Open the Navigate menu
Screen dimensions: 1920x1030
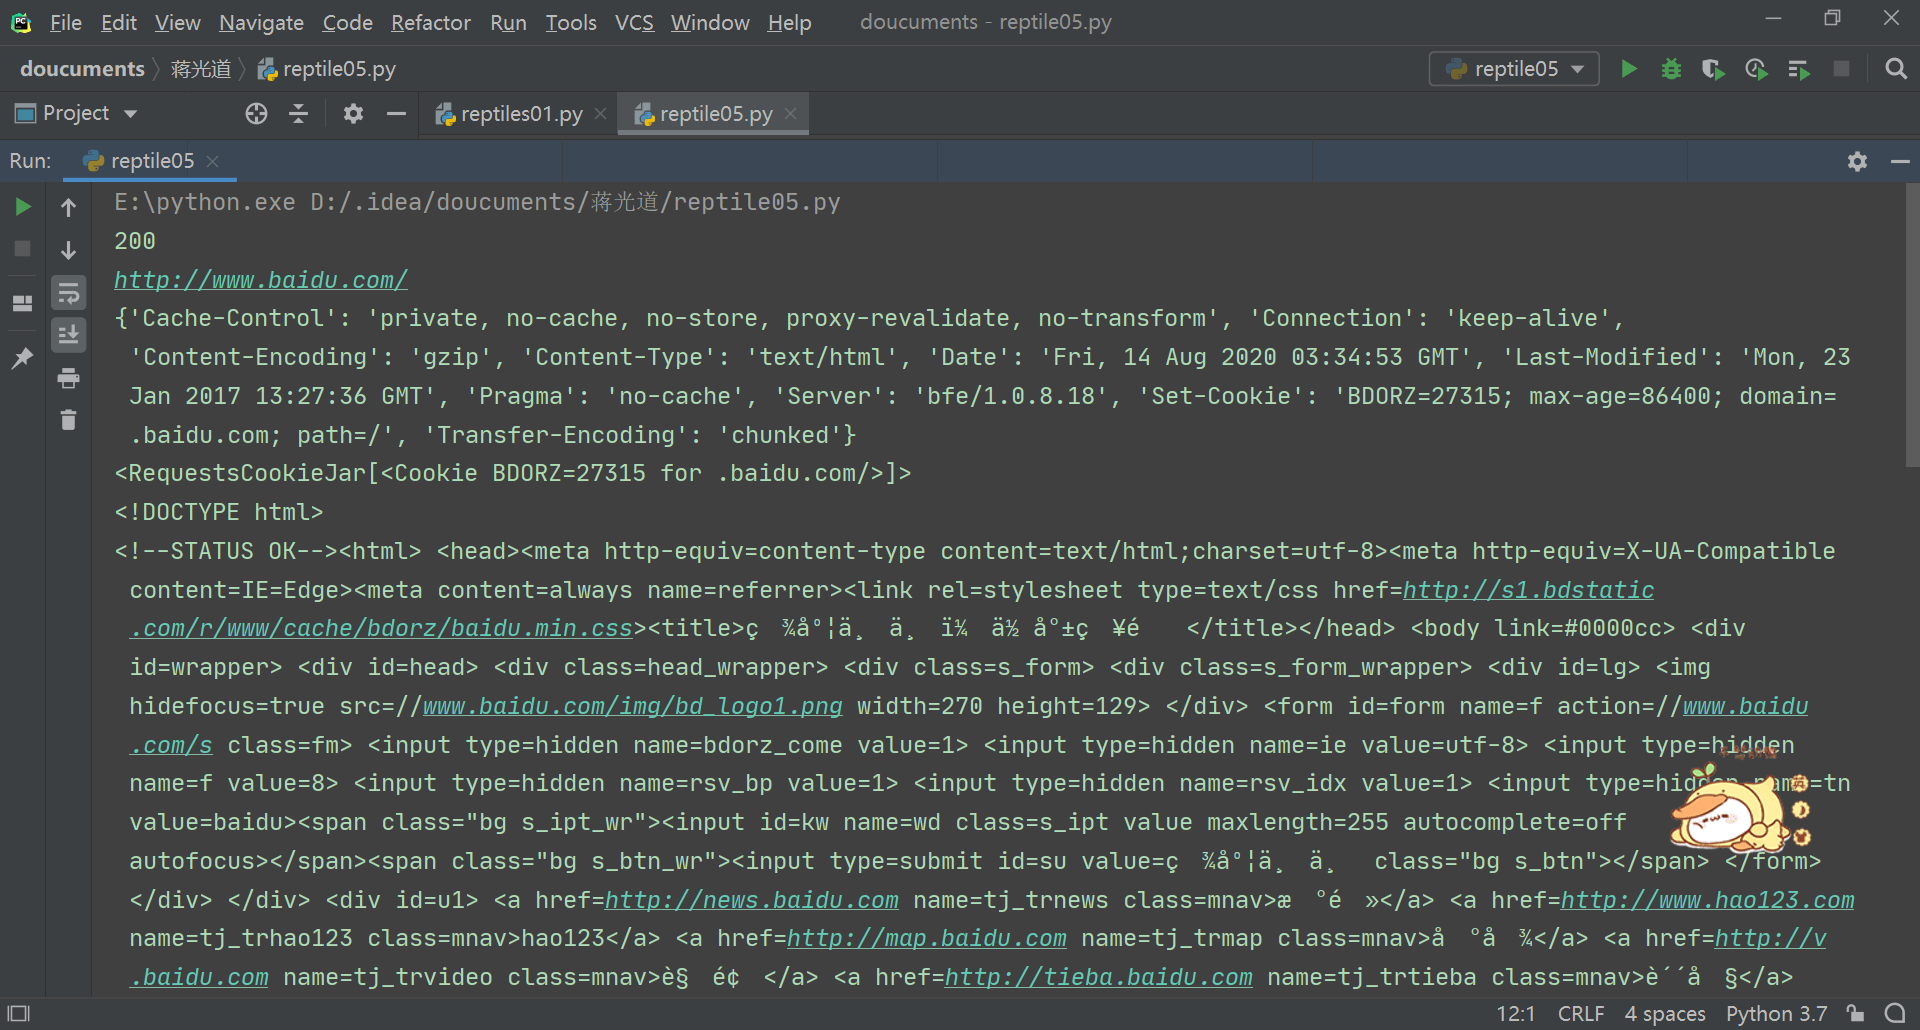261,22
